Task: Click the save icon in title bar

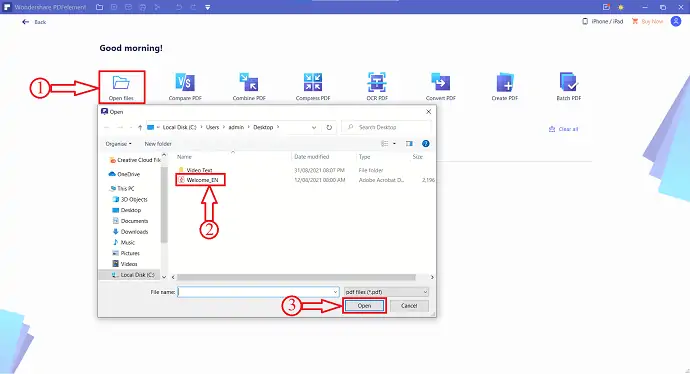Action: 114,7
